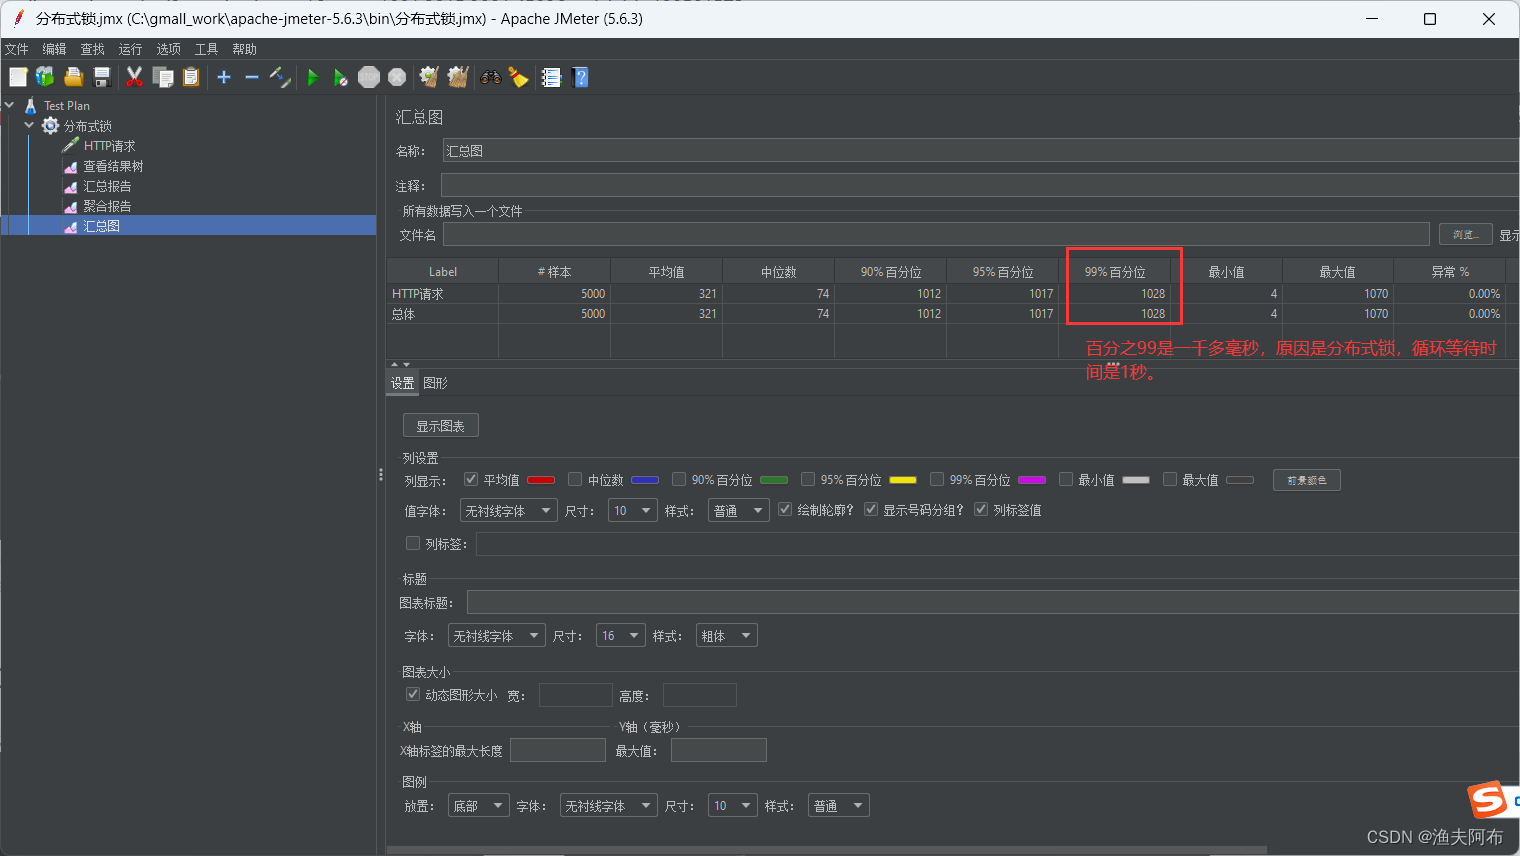Image resolution: width=1520 pixels, height=856 pixels.
Task: Collapse the Test Plan tree node
Action: click(10, 105)
